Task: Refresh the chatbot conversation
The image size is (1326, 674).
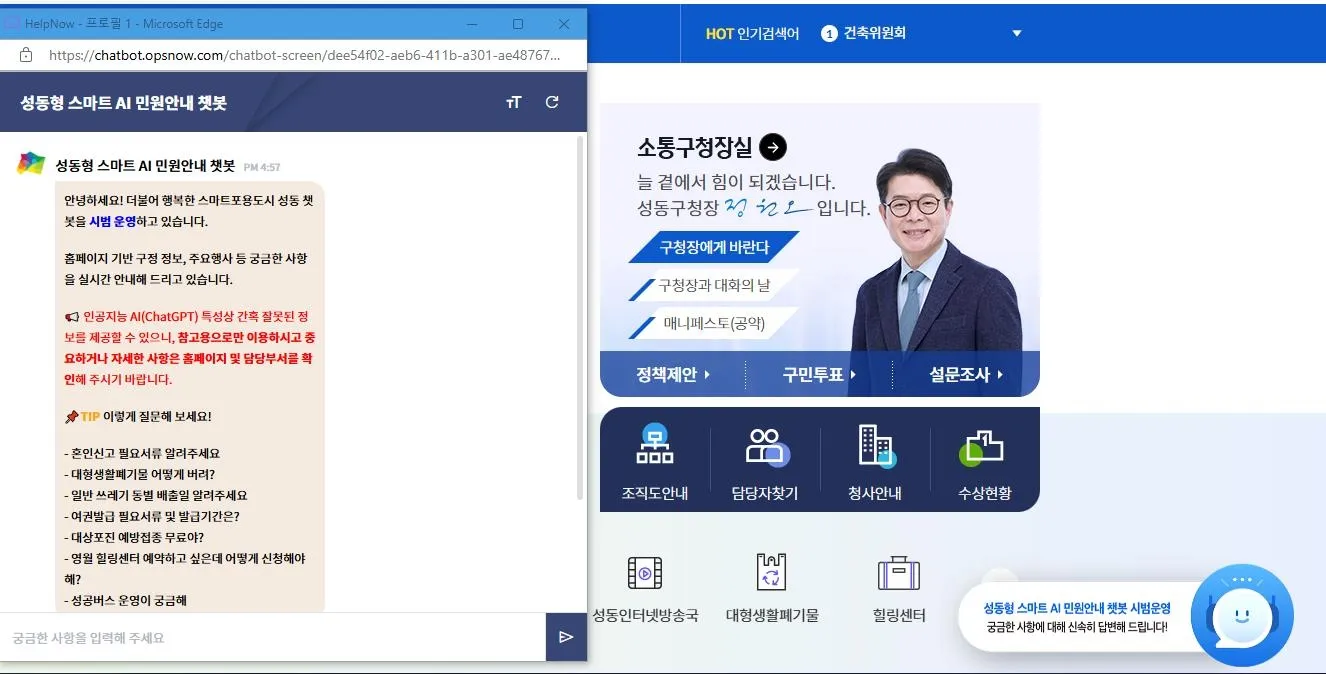Action: coord(552,102)
